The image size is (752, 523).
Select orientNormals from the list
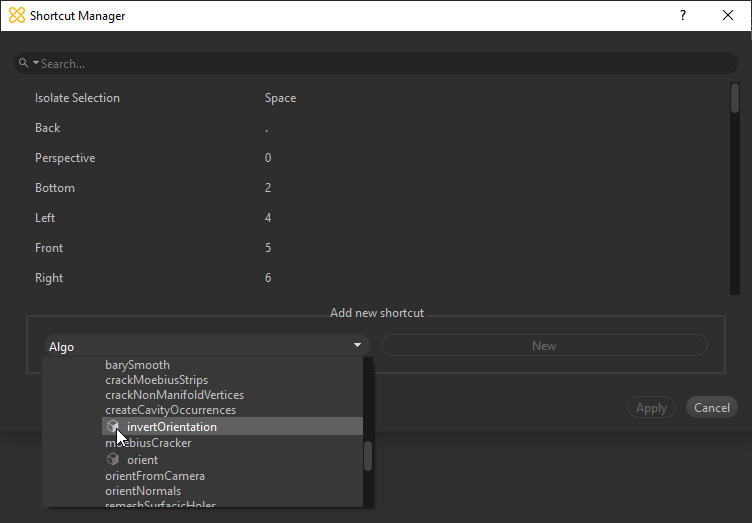click(143, 491)
